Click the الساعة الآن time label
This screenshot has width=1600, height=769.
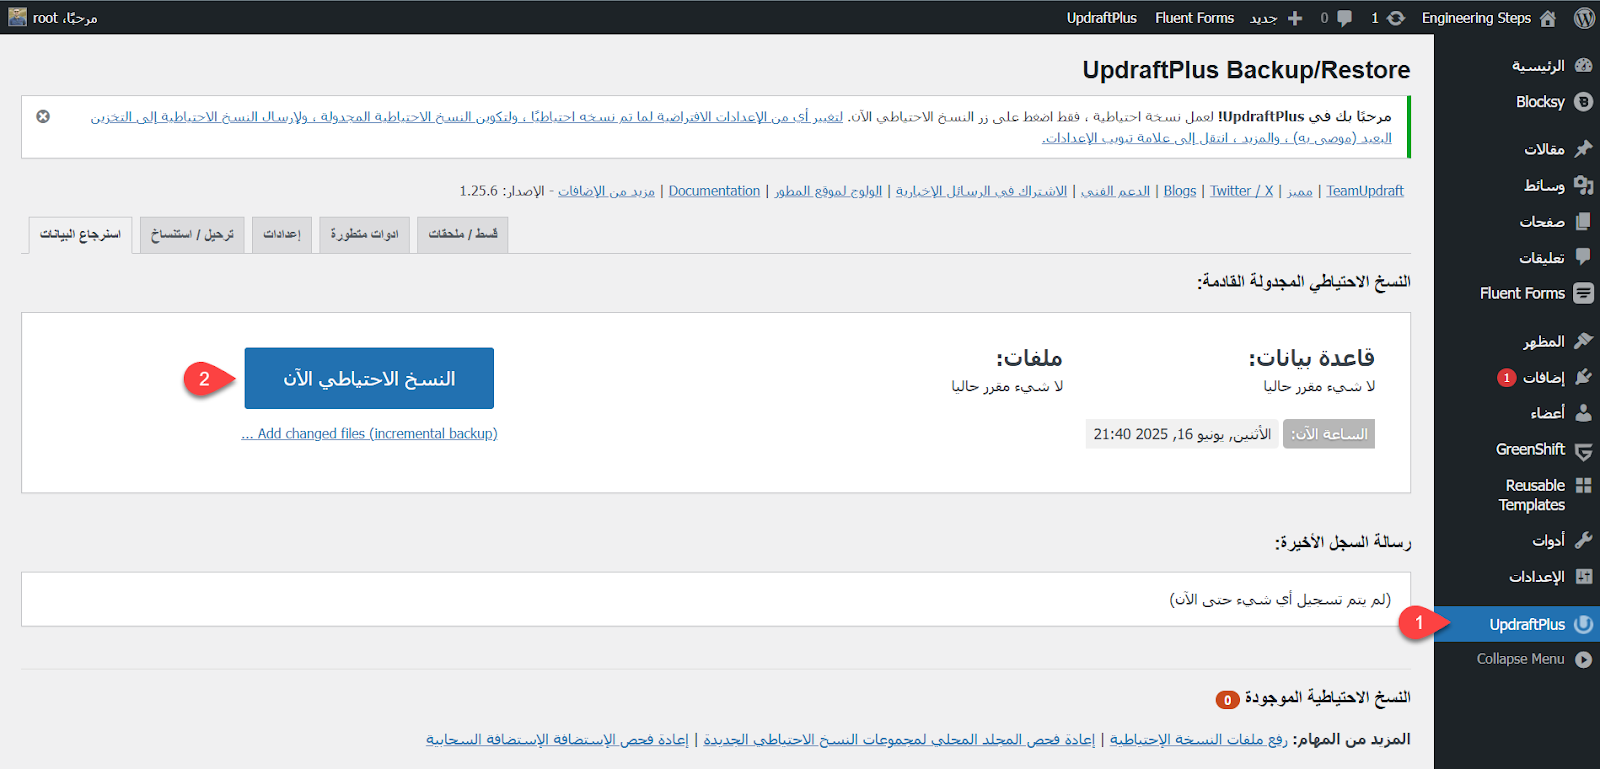click(1329, 434)
